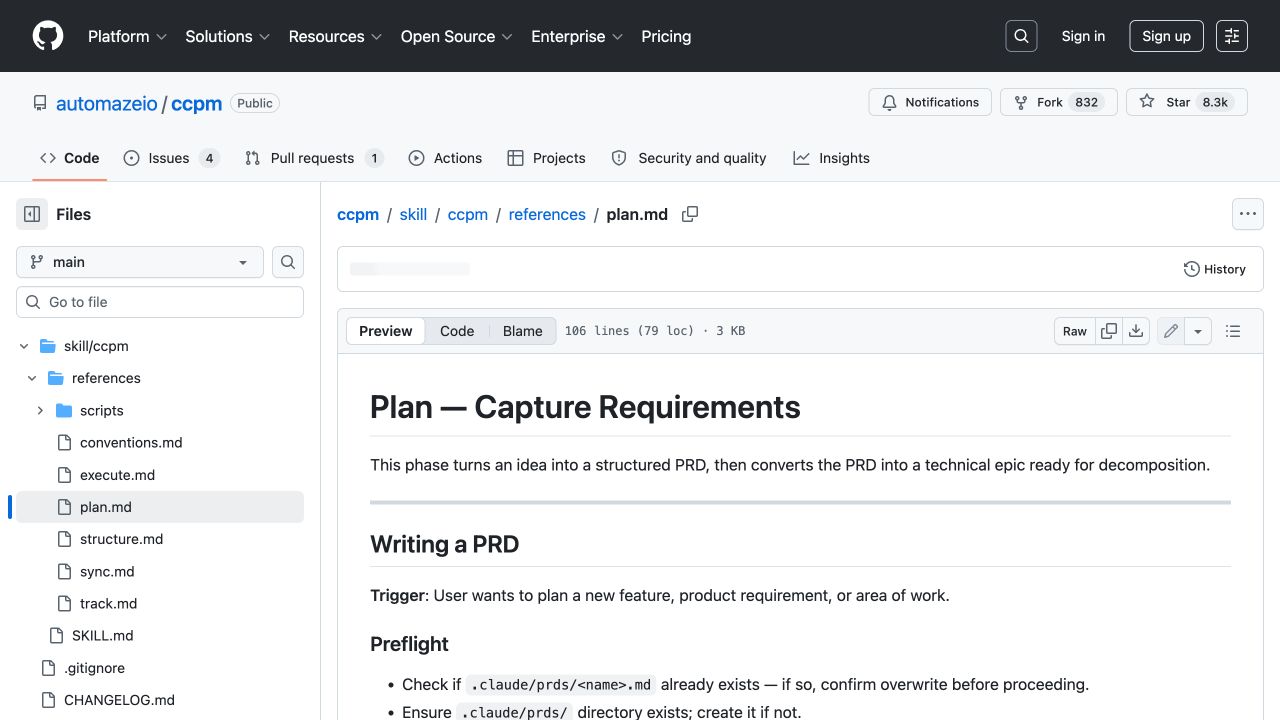Copy raw file contents icon

click(1109, 331)
